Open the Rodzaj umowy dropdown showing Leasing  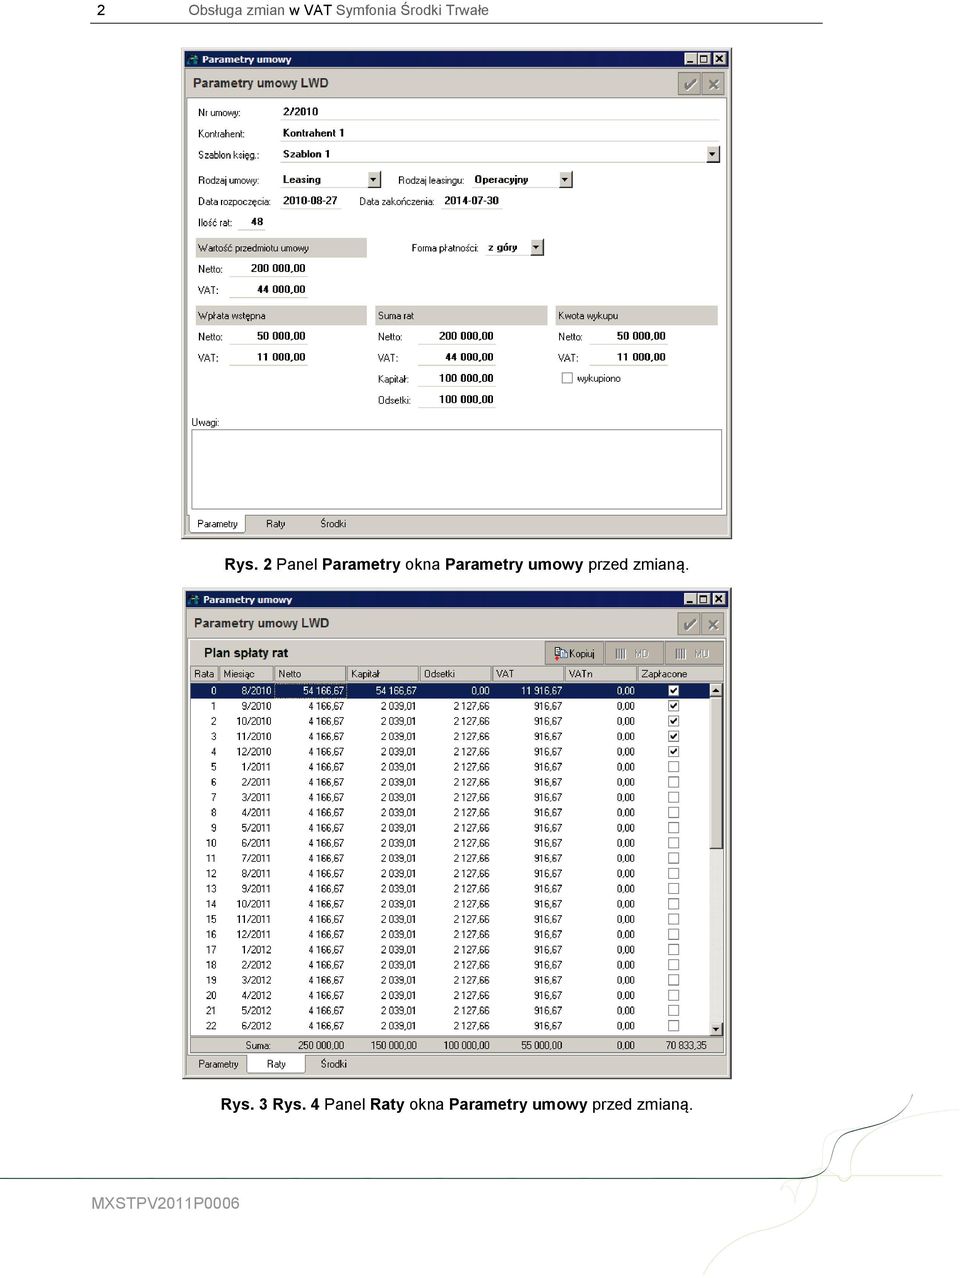[374, 180]
